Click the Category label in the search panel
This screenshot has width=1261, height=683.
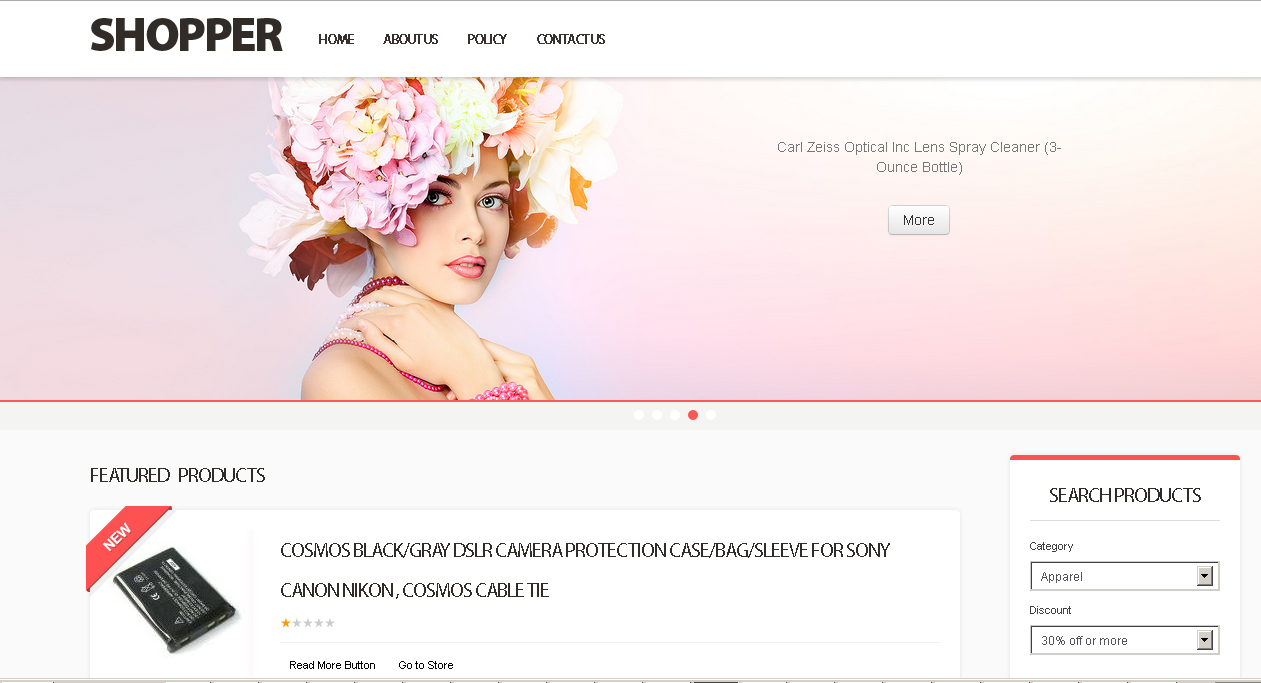pos(1051,546)
